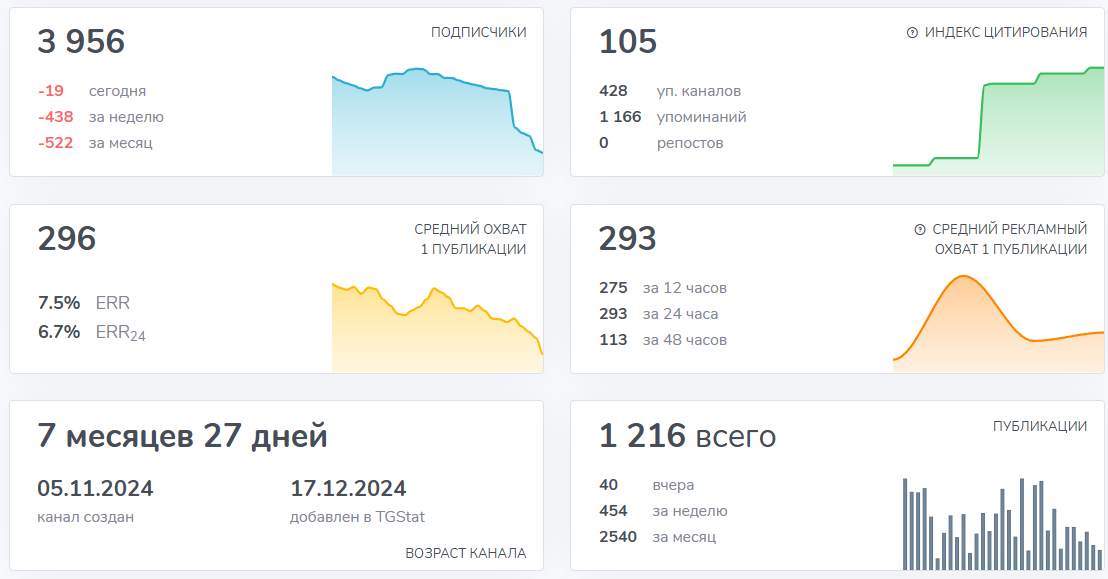This screenshot has width=1108, height=579.
Task: Click help icon next to СРЕДНИЙ РЕКЛАМНЫЙ ОХВАТ
Action: tap(919, 230)
